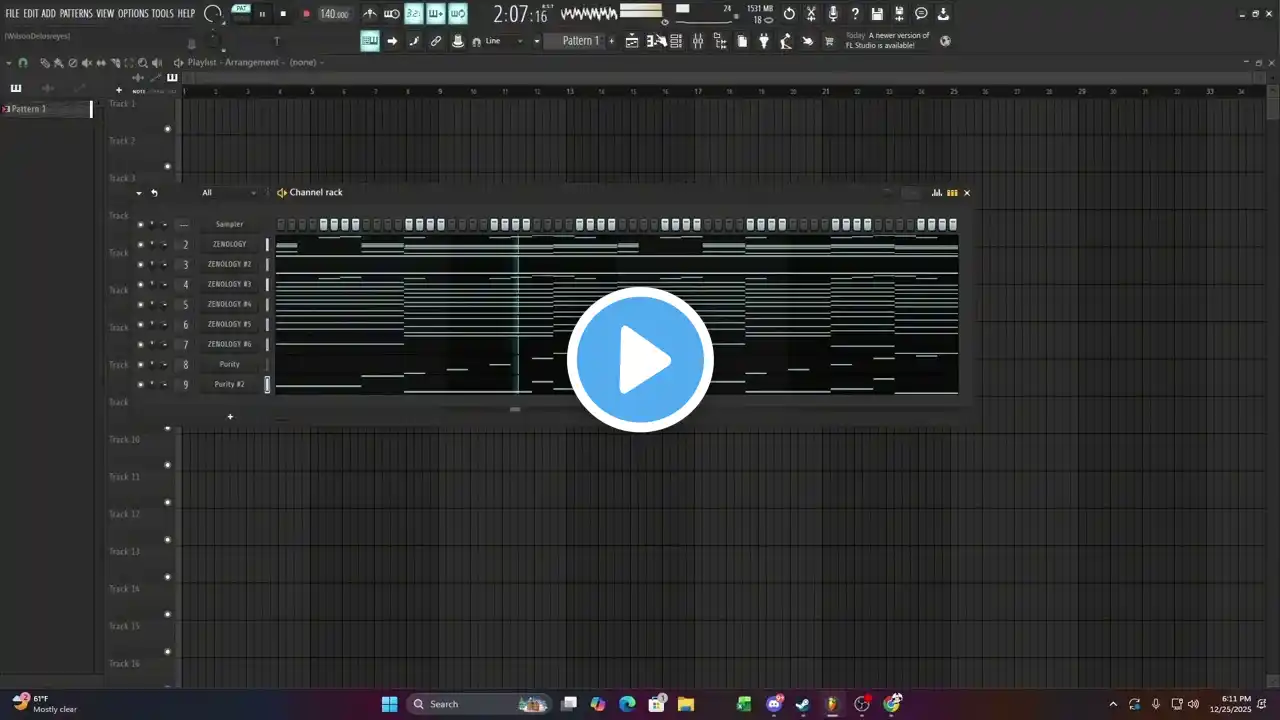Viewport: 1280px width, 720px height.
Task: Add a new pattern with plus button
Action: (x=612, y=41)
